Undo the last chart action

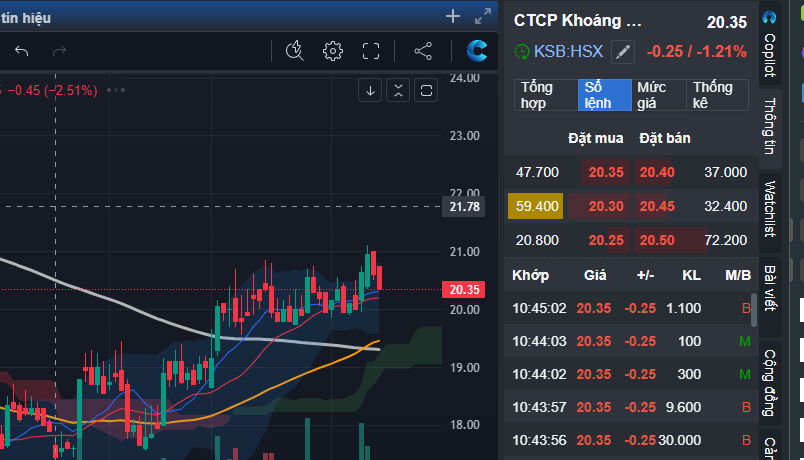[x=22, y=51]
